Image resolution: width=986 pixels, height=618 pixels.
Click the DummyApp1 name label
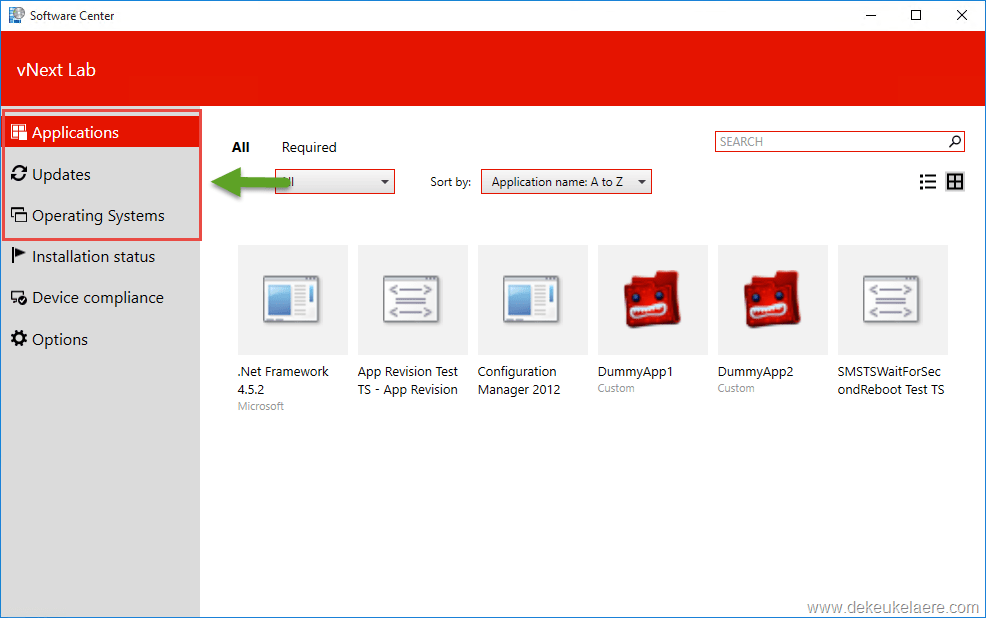point(635,372)
